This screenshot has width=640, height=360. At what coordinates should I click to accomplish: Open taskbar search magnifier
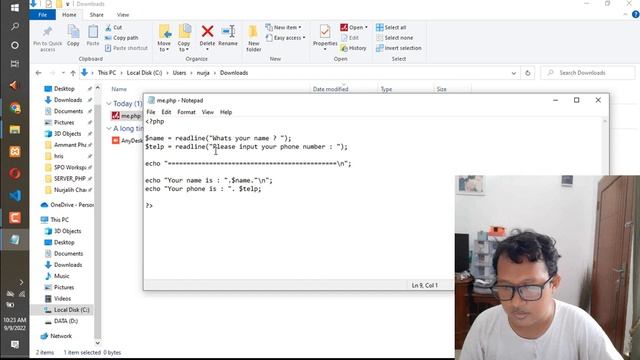pos(15,27)
